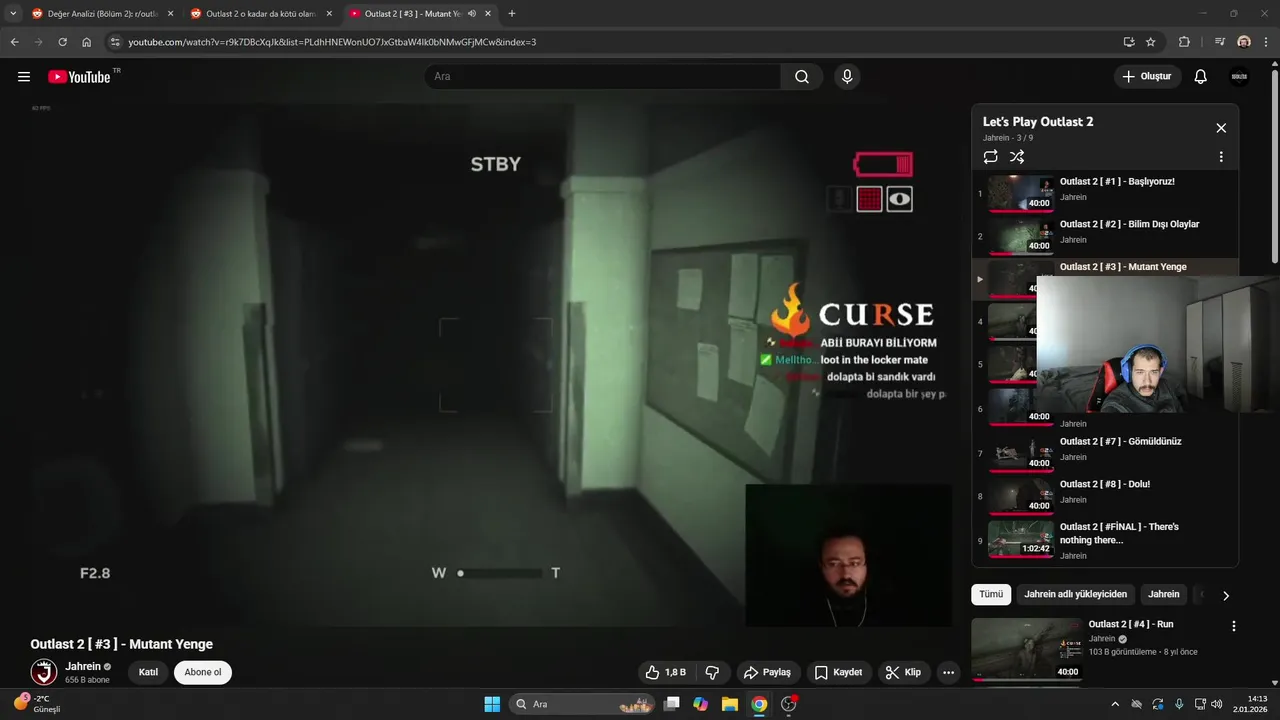Open the weather widget -2°C Güneşli
1280x720 pixels.
[37, 703]
